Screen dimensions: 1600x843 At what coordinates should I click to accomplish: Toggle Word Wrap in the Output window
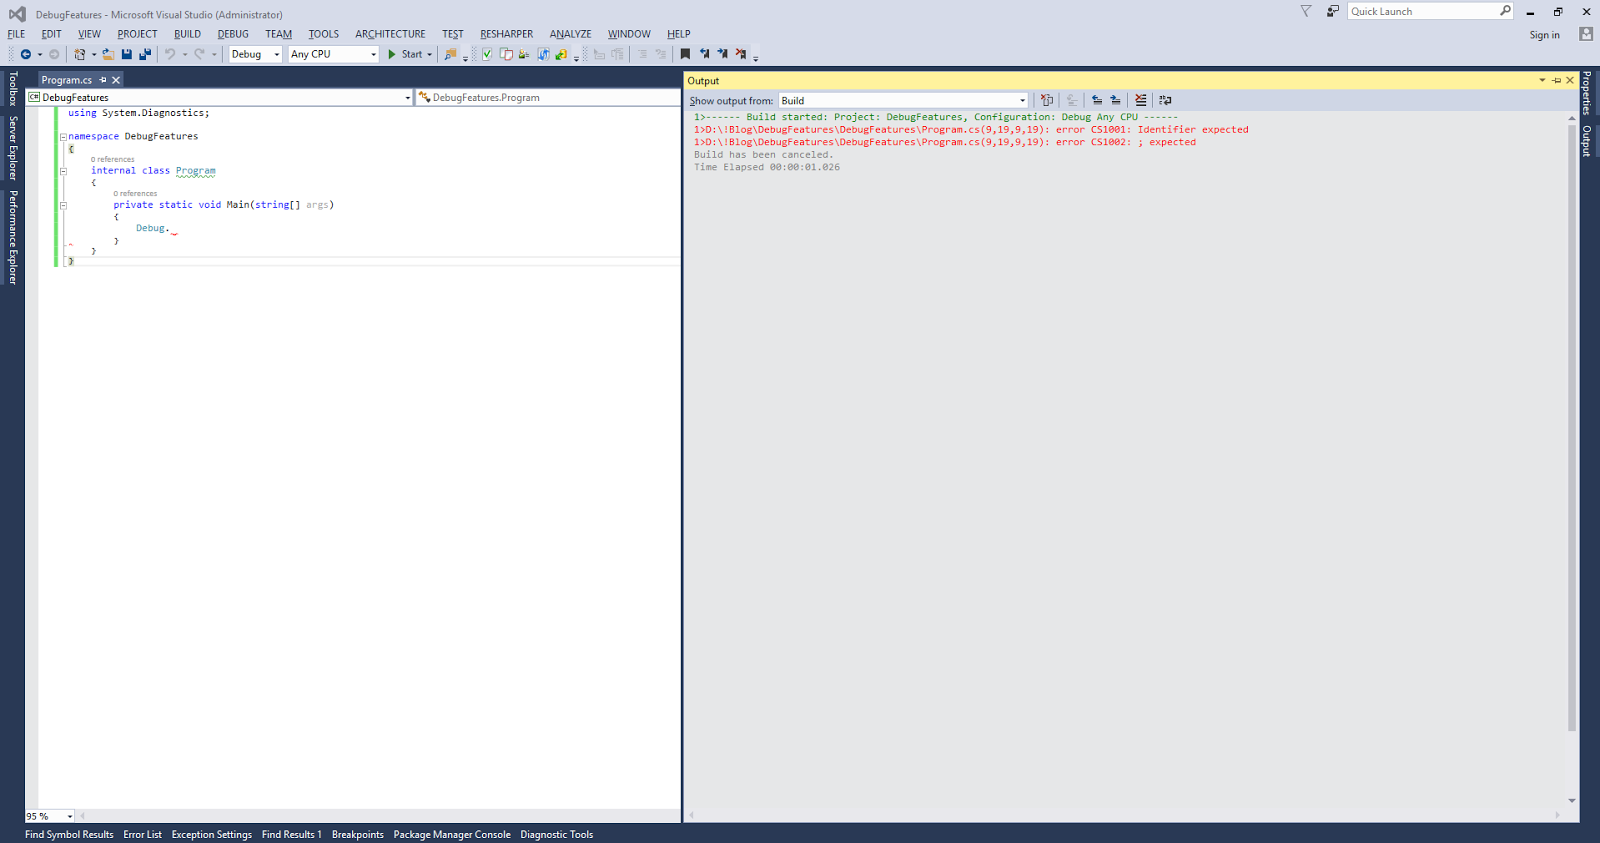pyautogui.click(x=1165, y=100)
